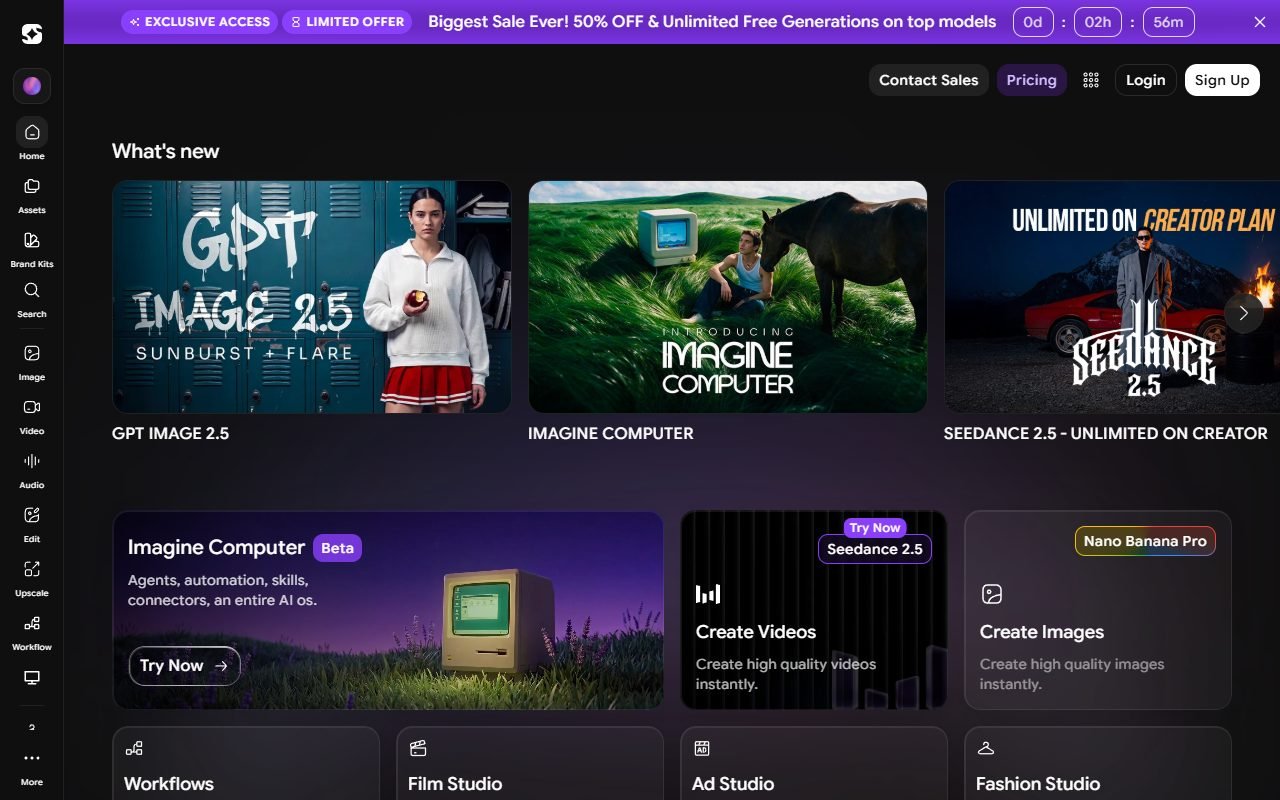Open the Pricing page
The image size is (1280, 800).
(x=1032, y=80)
